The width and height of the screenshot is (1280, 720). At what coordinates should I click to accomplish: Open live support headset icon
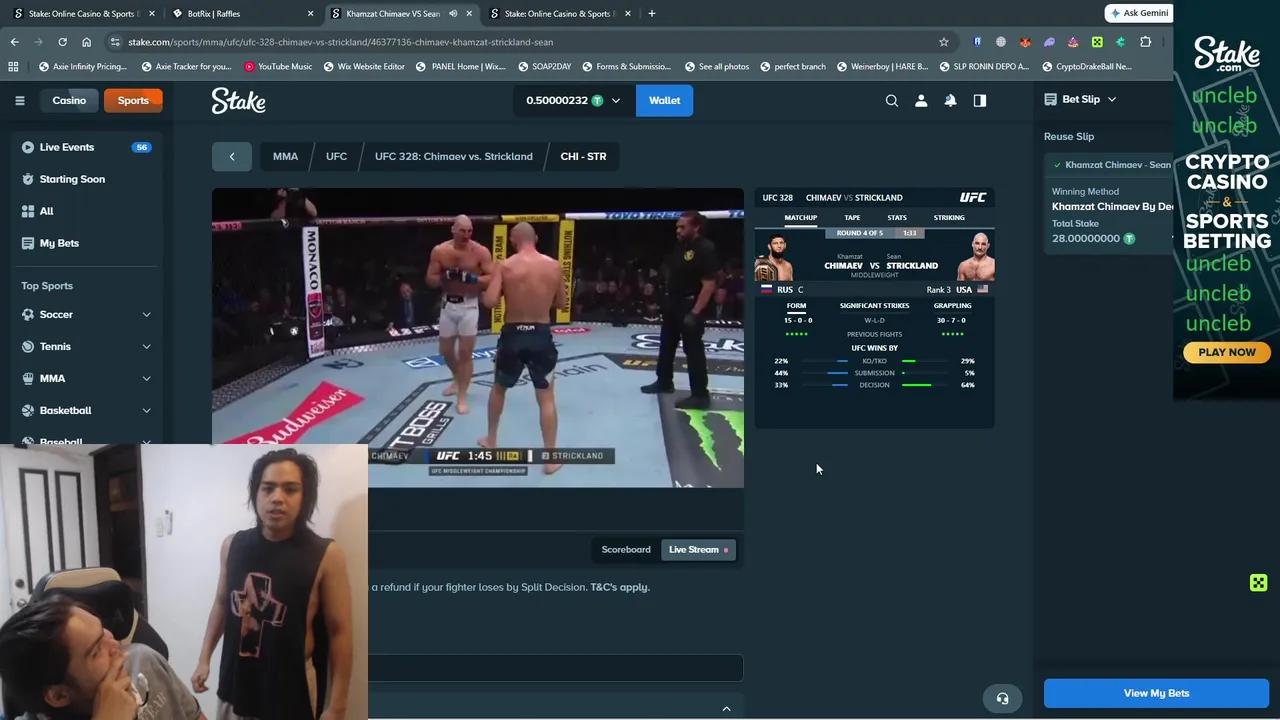coord(1003,699)
